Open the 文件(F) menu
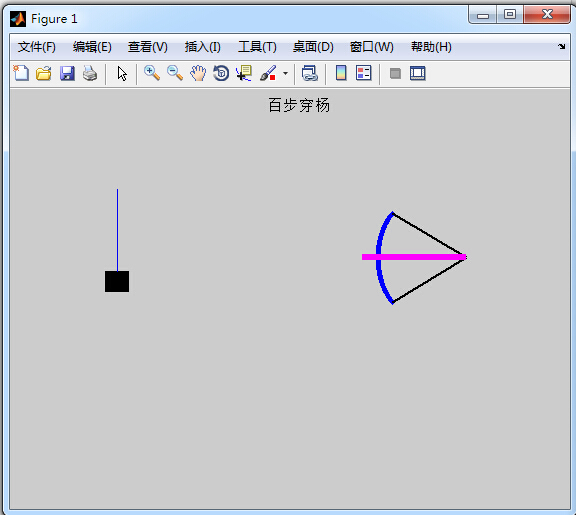 37,47
